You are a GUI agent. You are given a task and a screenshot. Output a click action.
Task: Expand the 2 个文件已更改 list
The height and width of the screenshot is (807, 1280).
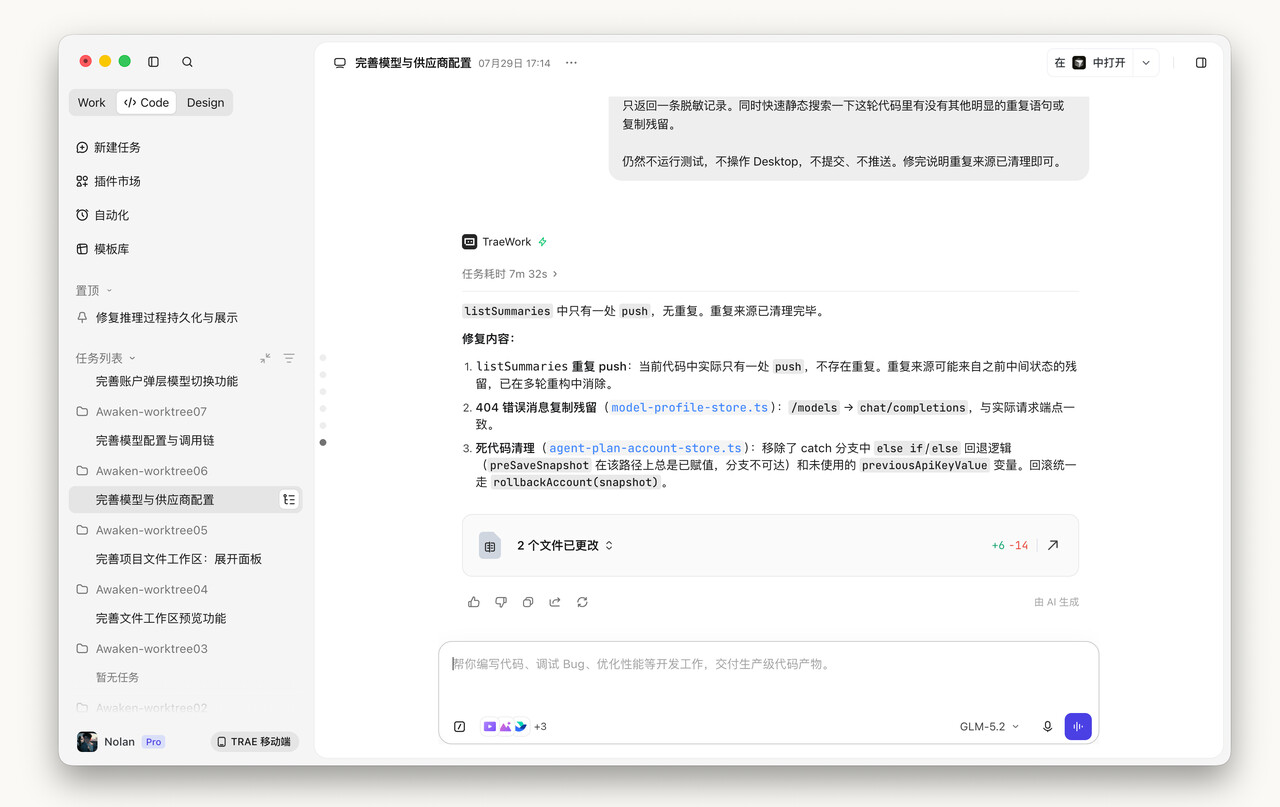565,546
